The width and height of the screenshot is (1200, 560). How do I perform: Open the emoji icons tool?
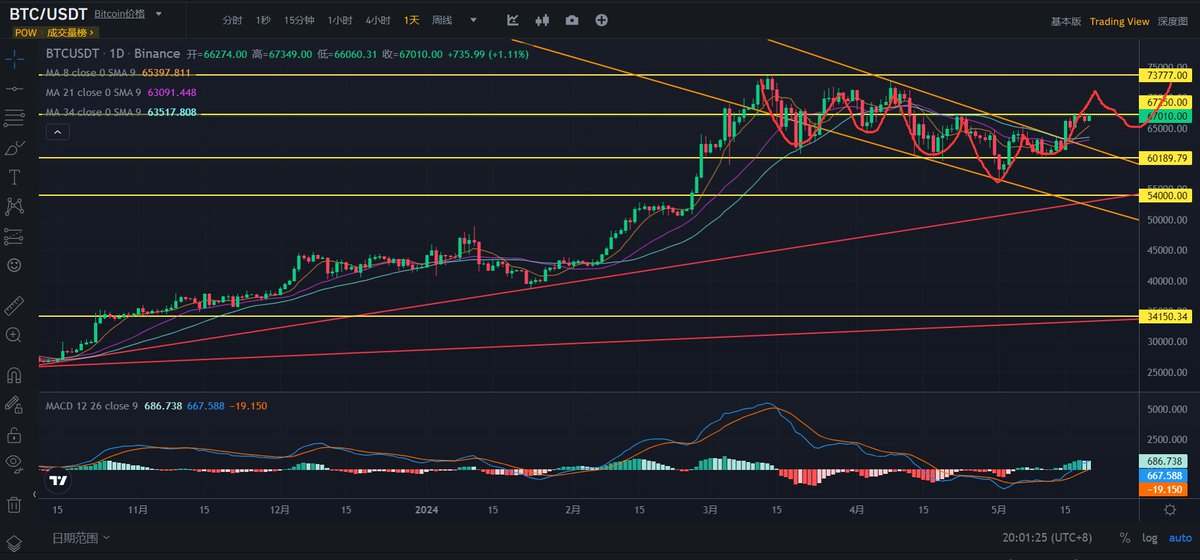[x=14, y=265]
